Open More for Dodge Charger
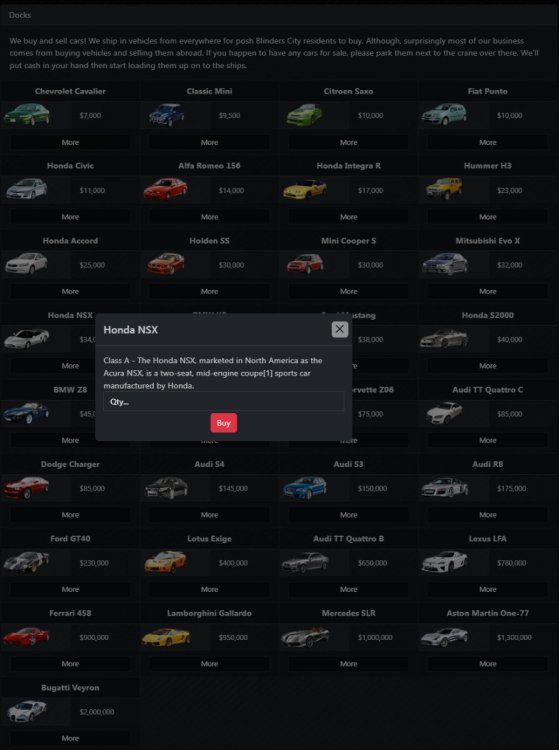 click(x=70, y=515)
